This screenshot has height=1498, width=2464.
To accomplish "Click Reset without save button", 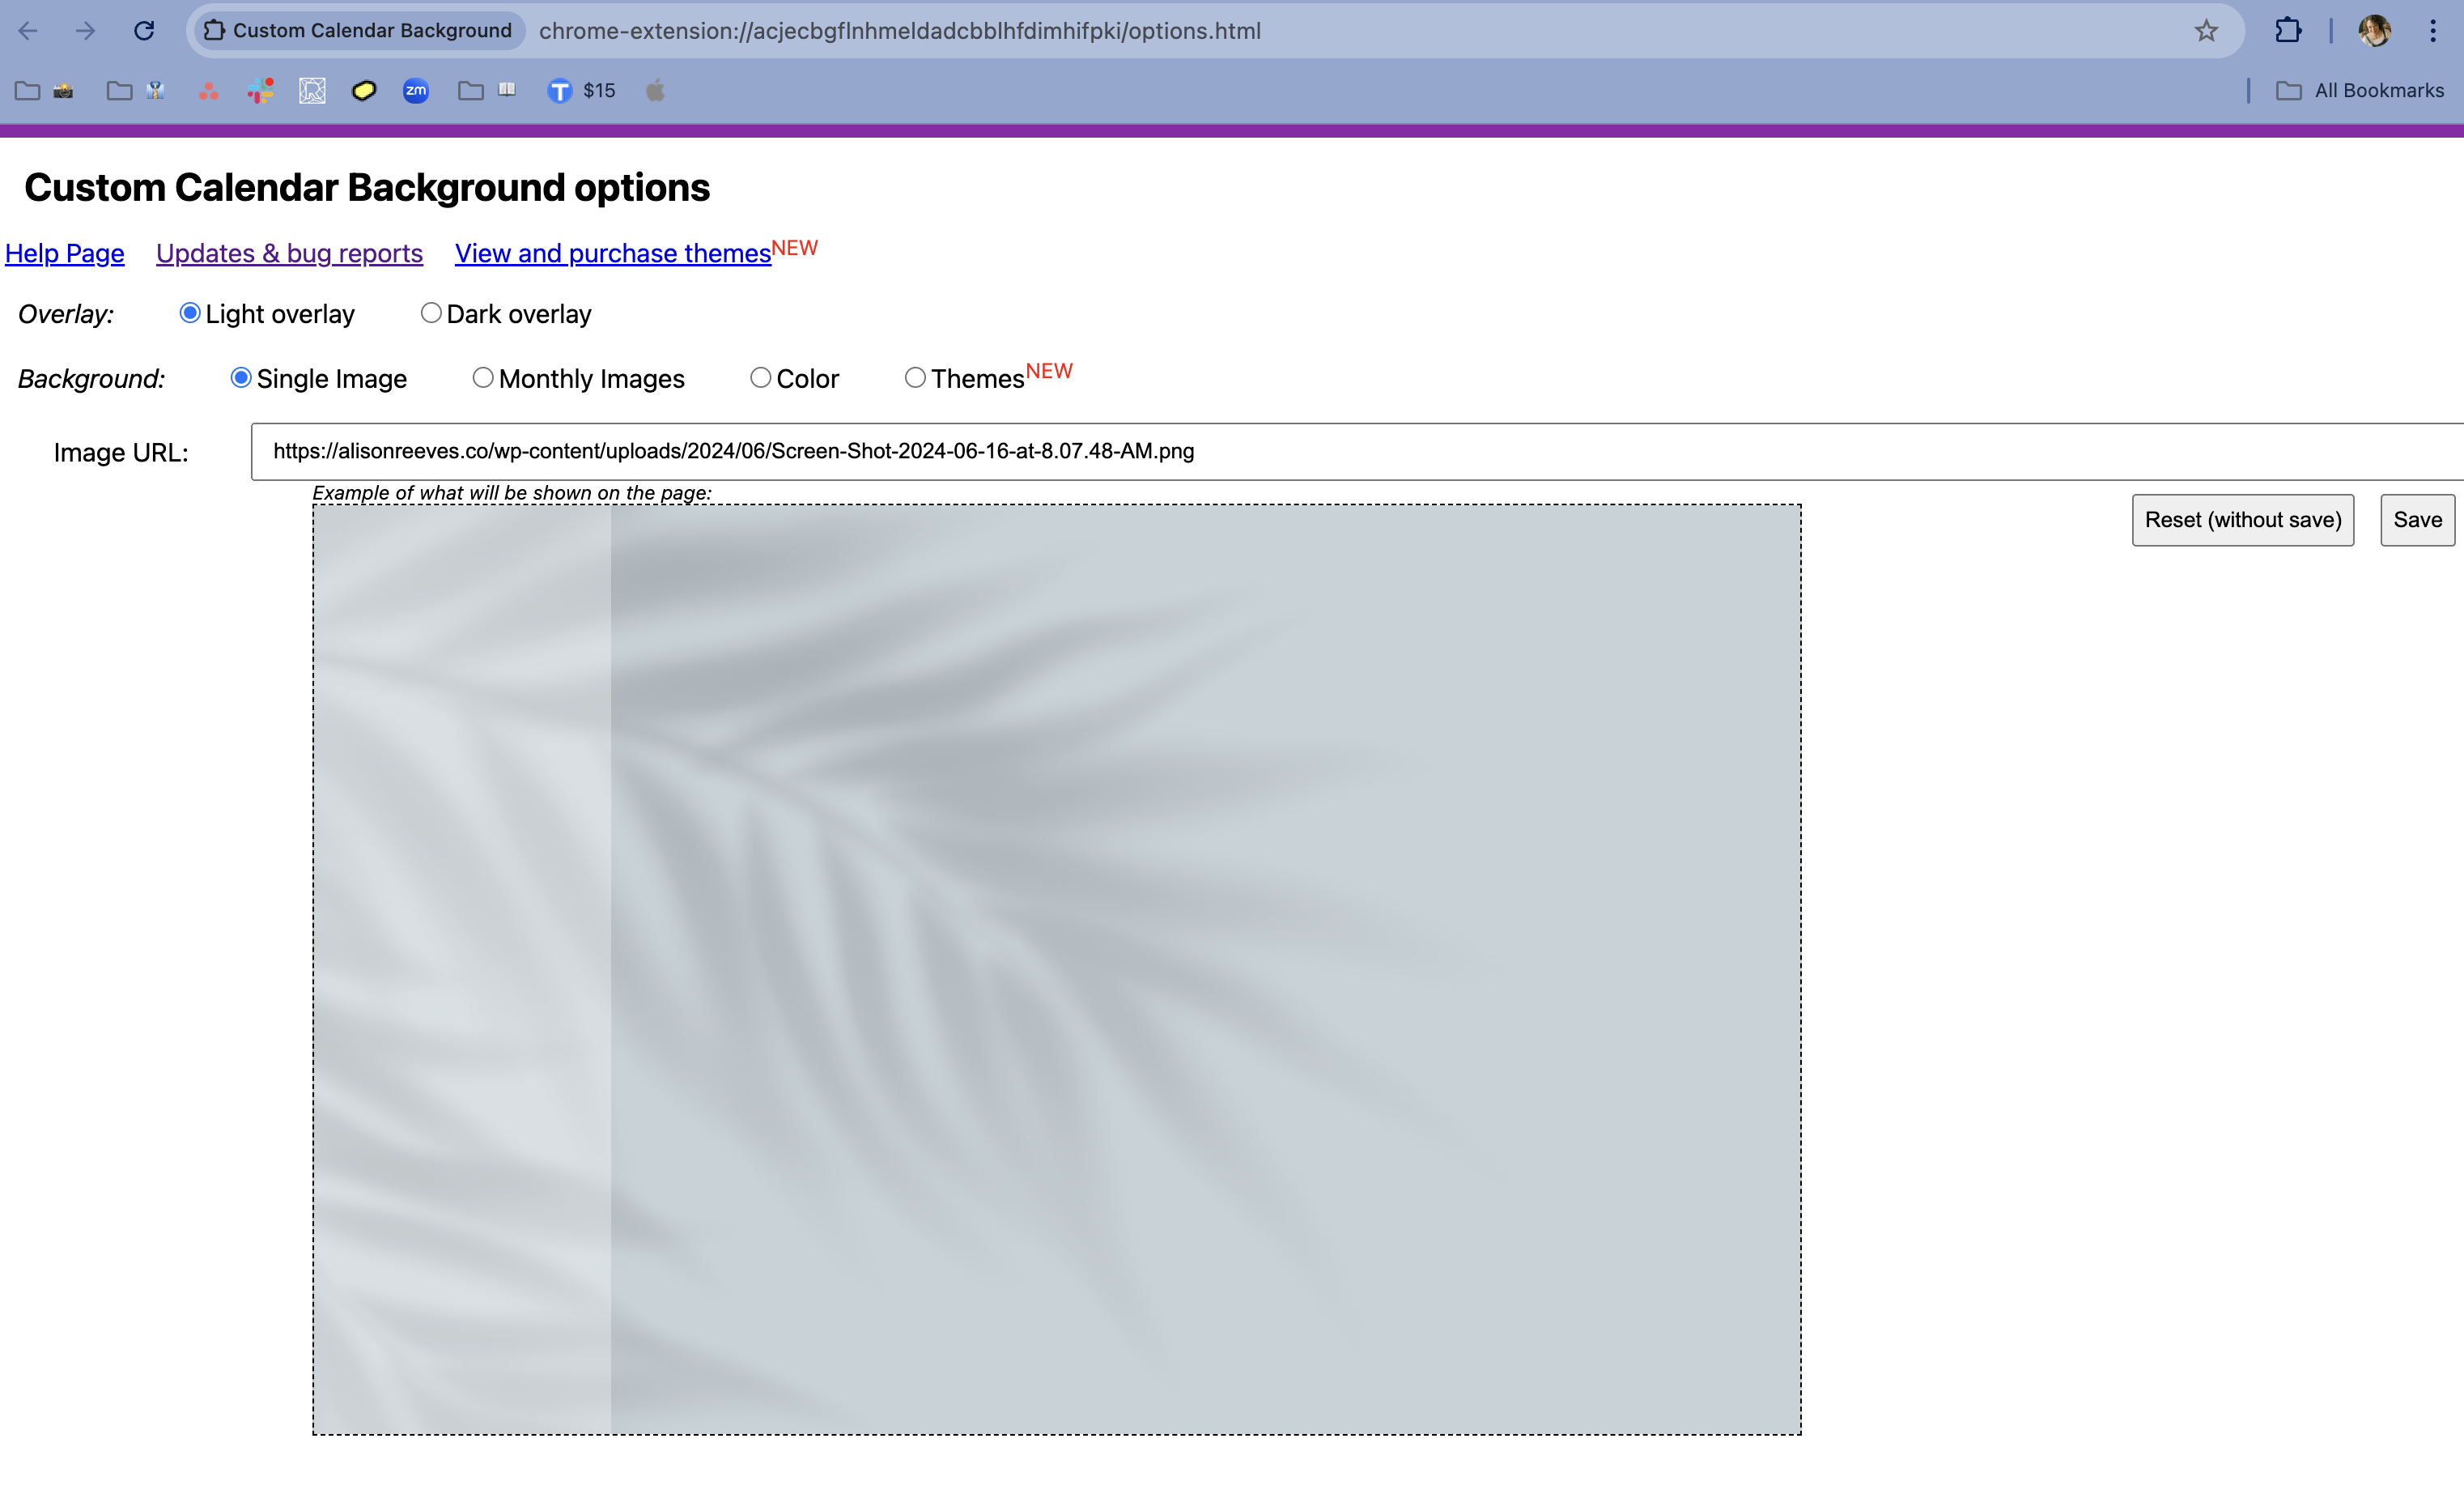I will pyautogui.click(x=2244, y=519).
